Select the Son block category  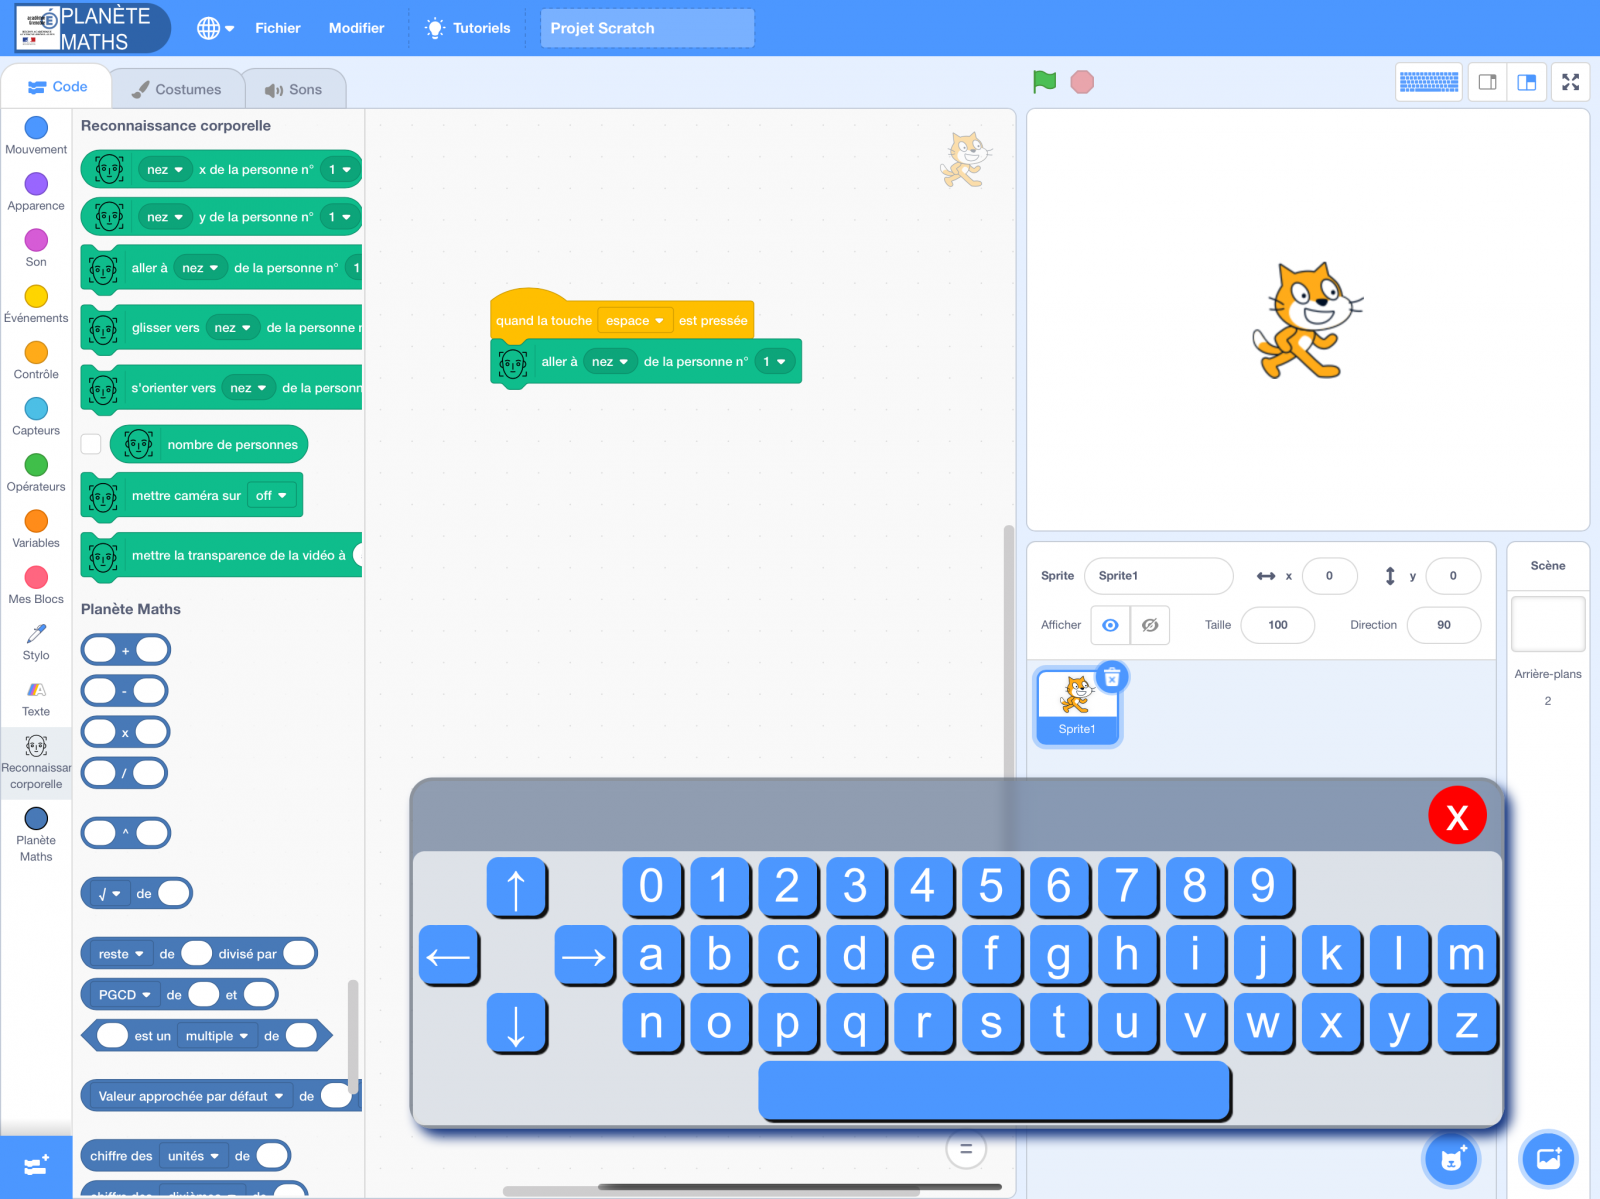[36, 248]
